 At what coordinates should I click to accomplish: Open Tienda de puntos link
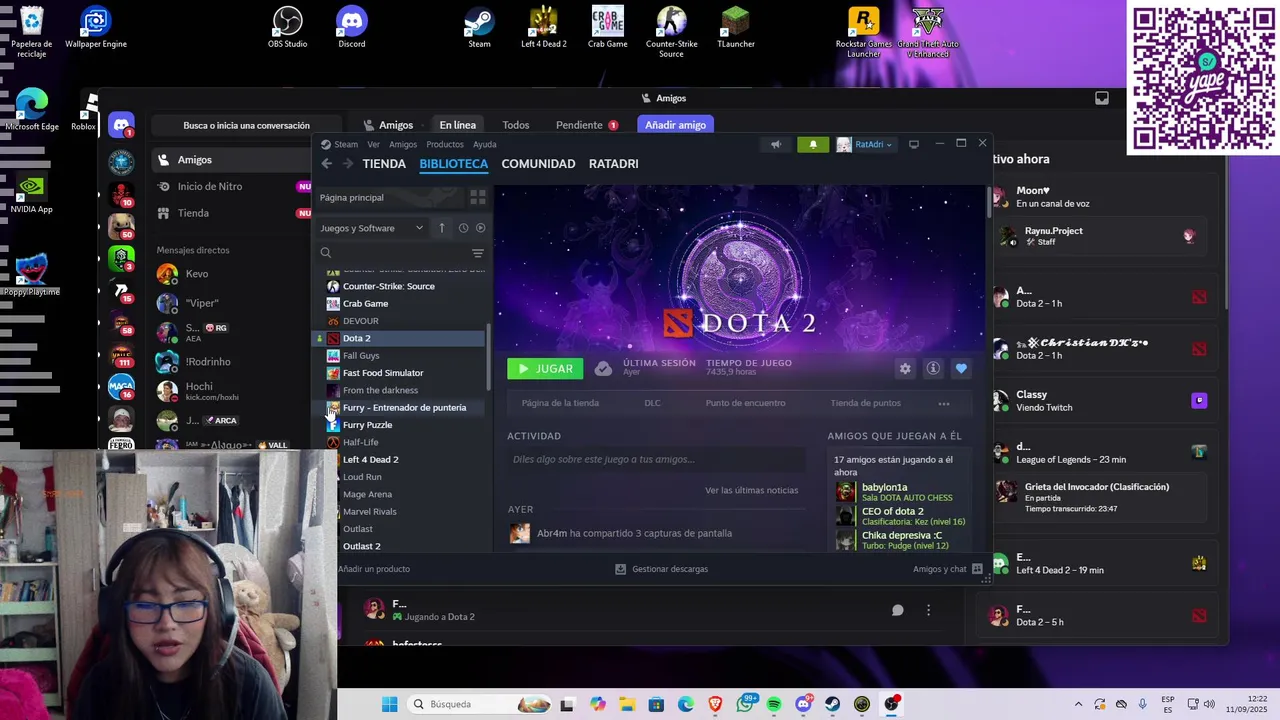(x=865, y=403)
